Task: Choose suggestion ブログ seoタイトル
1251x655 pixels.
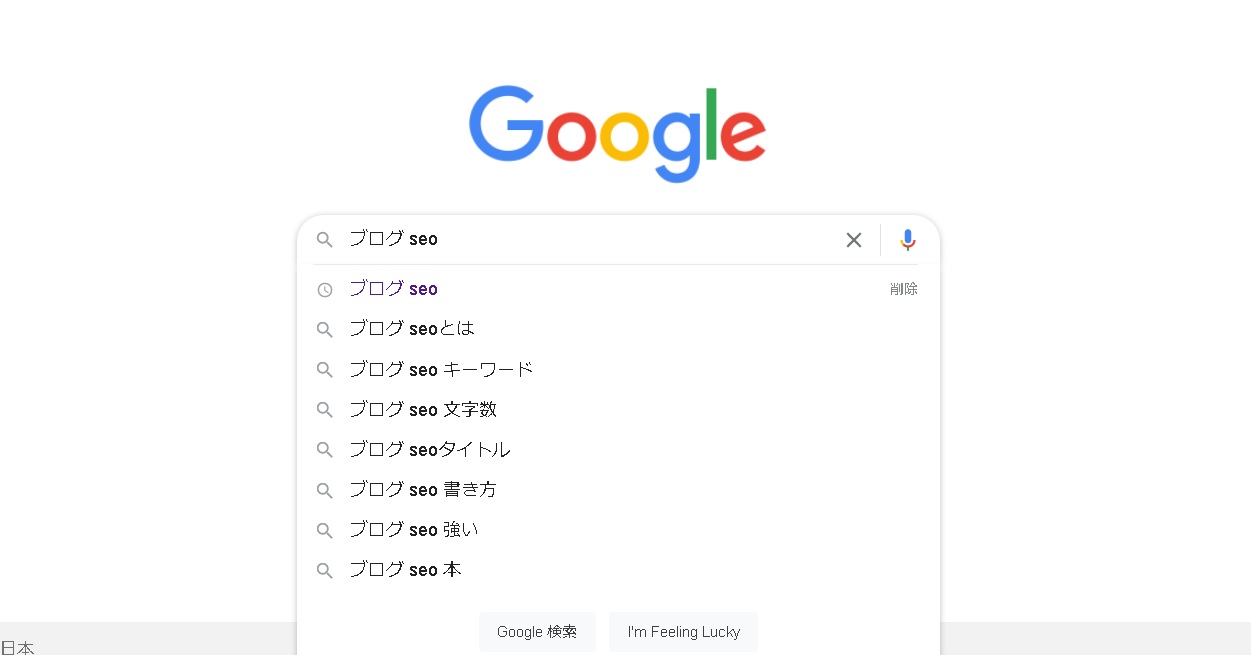Action: (430, 450)
